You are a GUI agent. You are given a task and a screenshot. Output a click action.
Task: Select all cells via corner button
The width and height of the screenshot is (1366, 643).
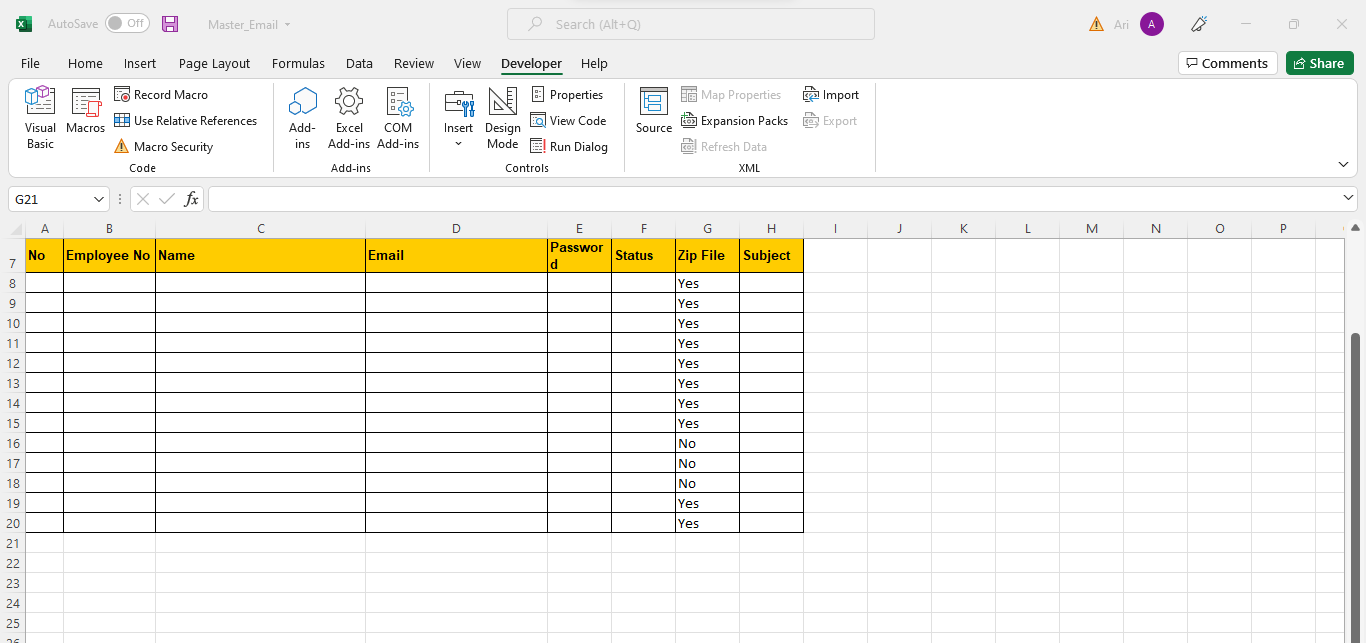click(16, 229)
